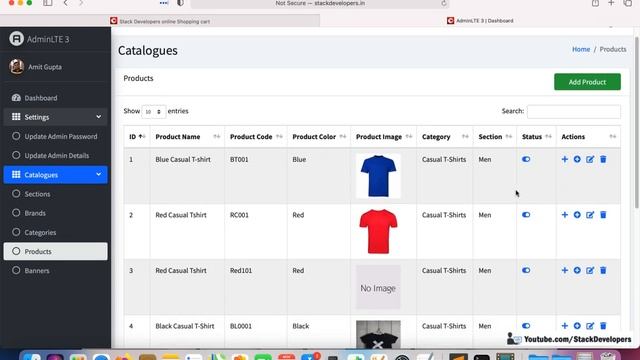Open Update Admin Password page
Image resolution: width=640 pixels, height=360 pixels.
point(56,136)
